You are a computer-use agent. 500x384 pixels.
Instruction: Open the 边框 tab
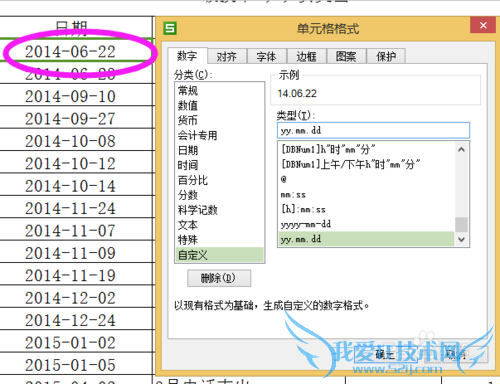tap(306, 56)
